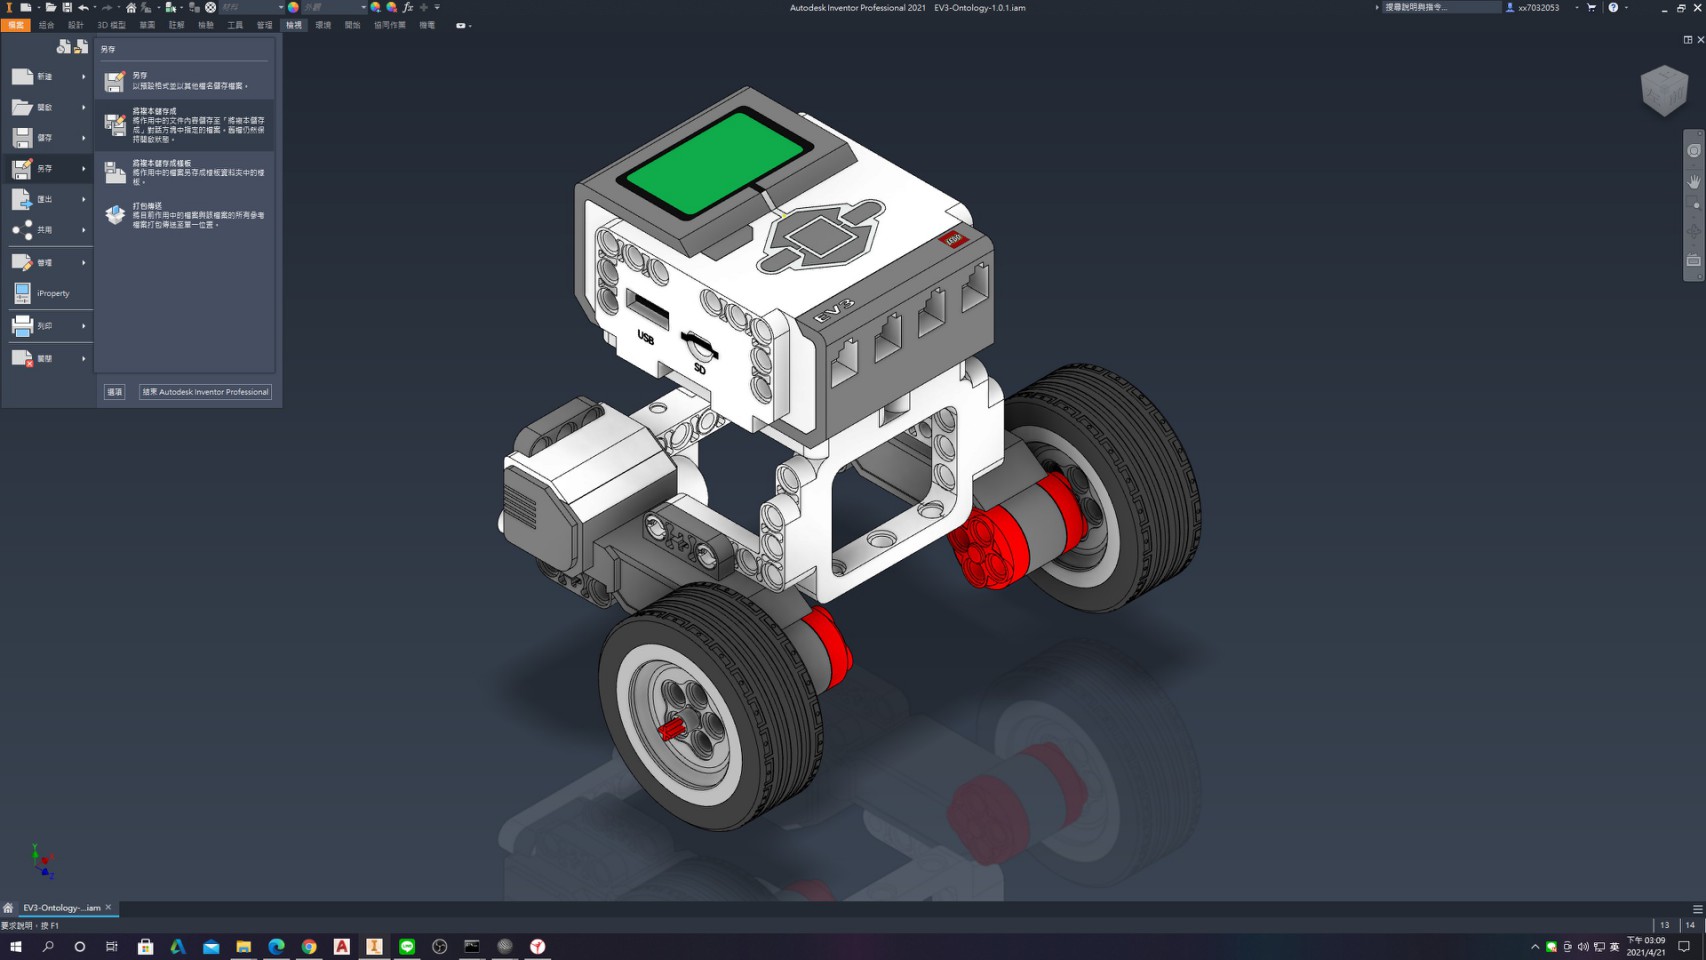
Task: Open the document tabs menu hamburger icon
Action: pos(1697,909)
